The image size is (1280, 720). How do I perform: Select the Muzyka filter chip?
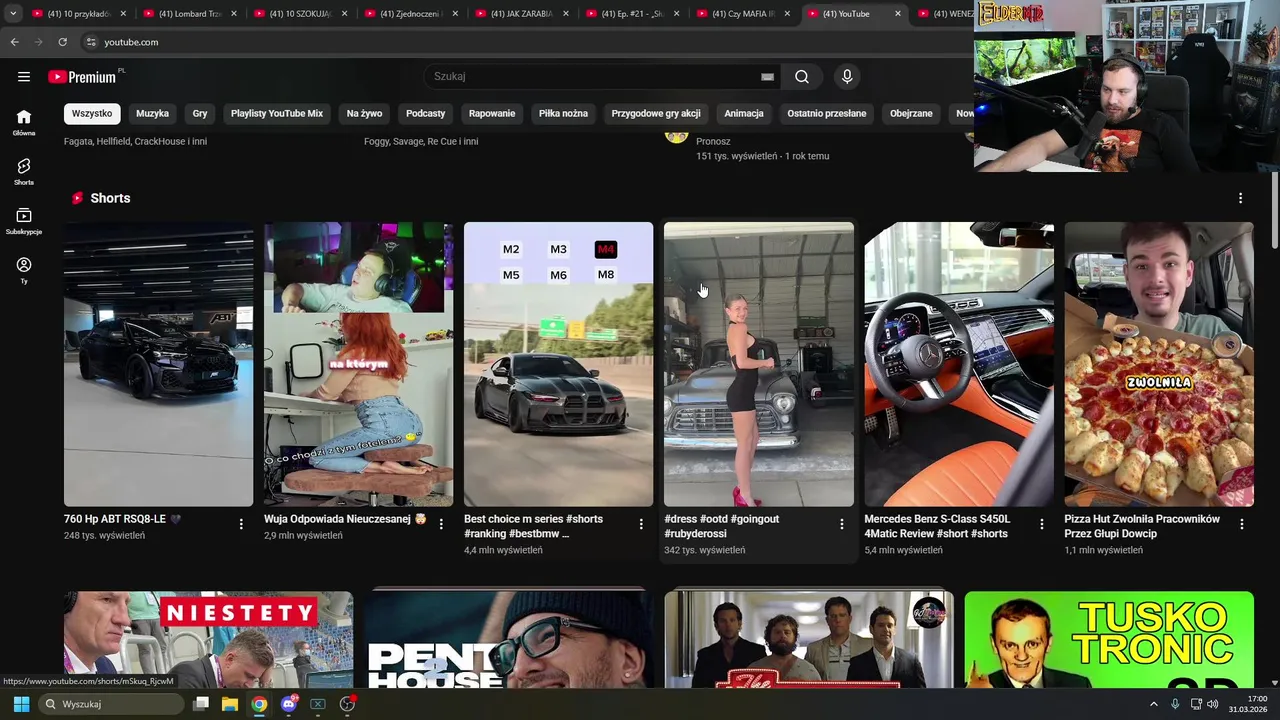coord(152,114)
